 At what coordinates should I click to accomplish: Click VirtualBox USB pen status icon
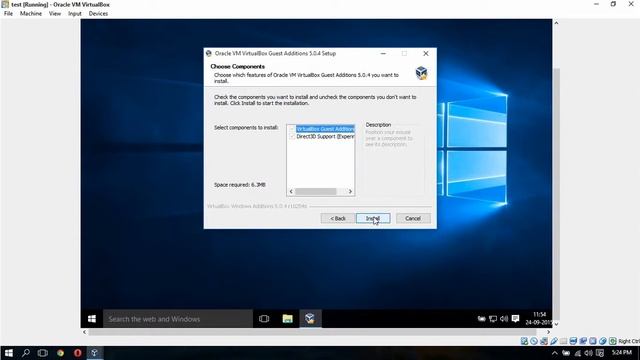point(553,341)
